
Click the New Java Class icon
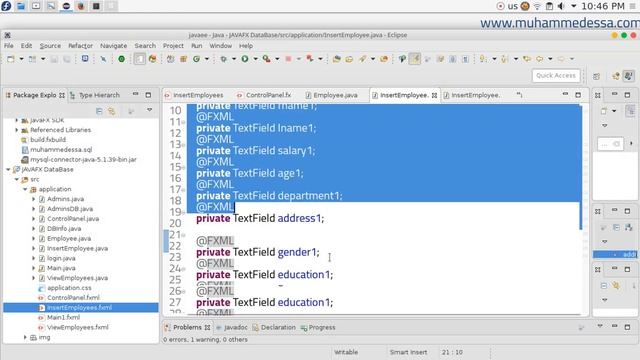click(x=196, y=59)
